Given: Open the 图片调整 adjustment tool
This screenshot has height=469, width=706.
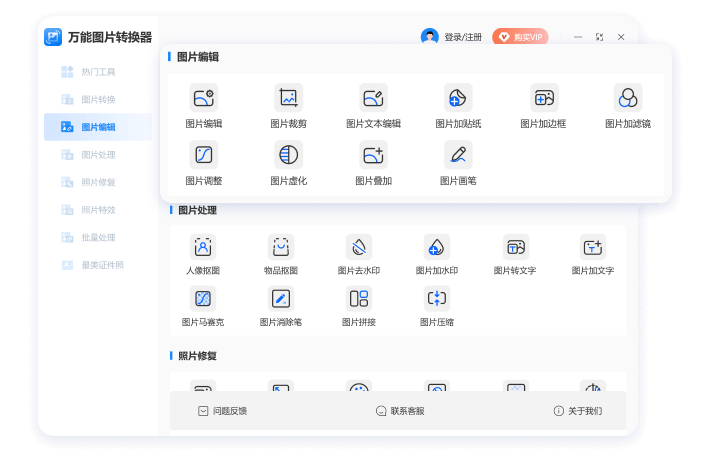Looking at the screenshot, I should [204, 155].
